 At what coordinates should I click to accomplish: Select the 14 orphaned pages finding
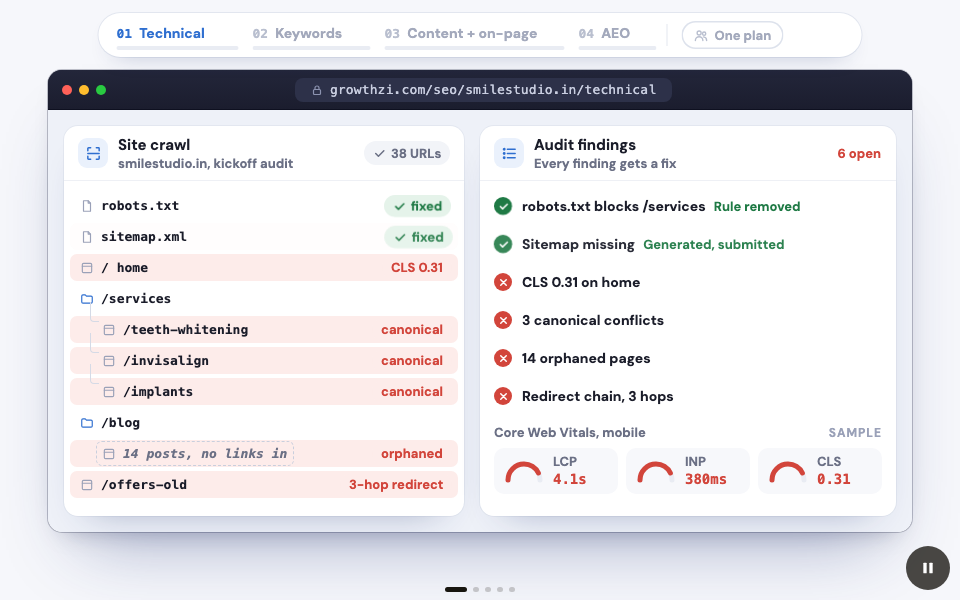[x=586, y=358]
